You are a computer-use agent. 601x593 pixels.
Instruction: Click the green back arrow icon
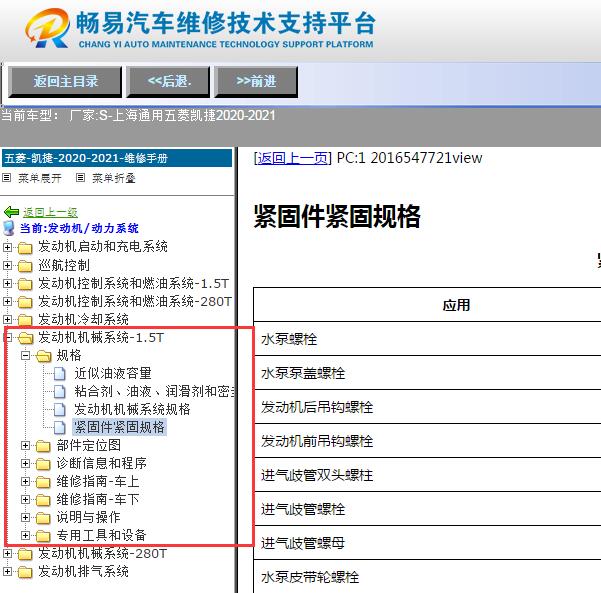click(11, 212)
